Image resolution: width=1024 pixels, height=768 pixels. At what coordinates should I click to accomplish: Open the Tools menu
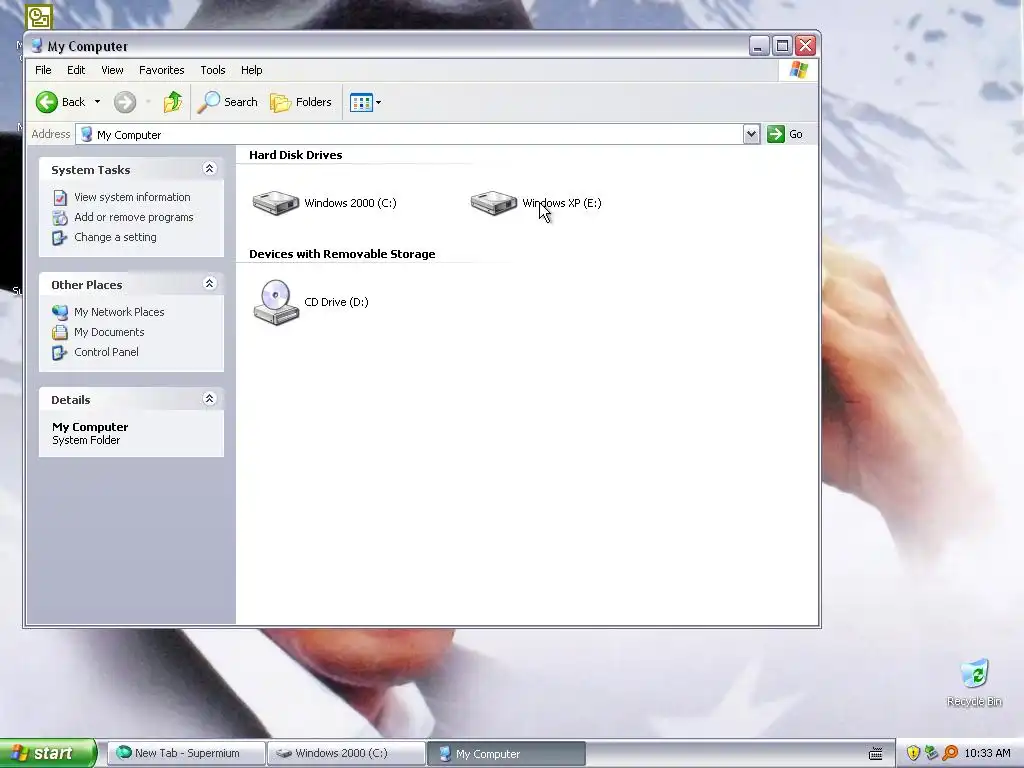213,70
